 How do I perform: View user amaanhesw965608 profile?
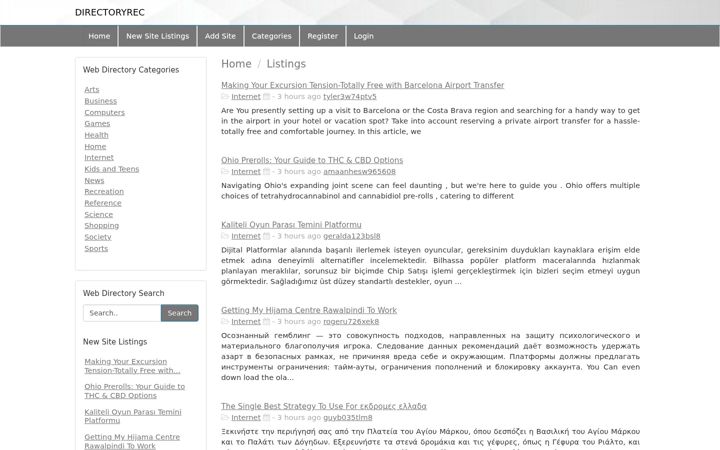click(x=360, y=171)
